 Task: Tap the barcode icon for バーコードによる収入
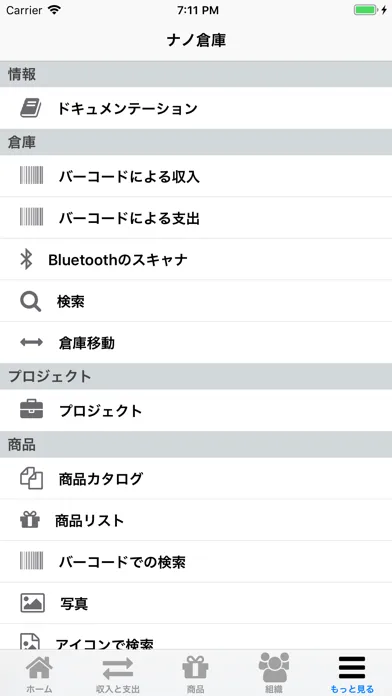32,176
